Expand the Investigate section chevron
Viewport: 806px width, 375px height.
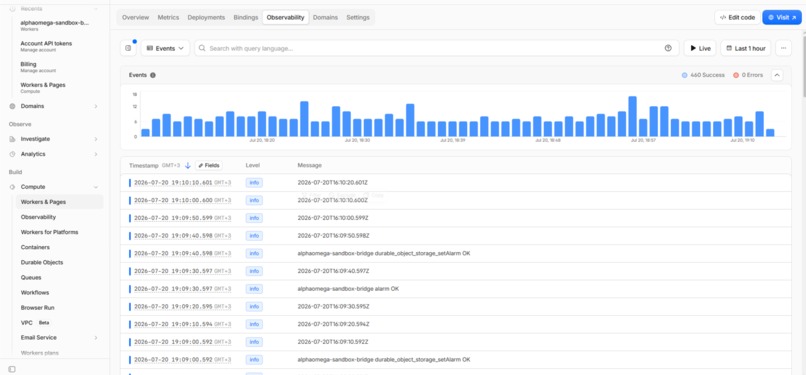96,139
